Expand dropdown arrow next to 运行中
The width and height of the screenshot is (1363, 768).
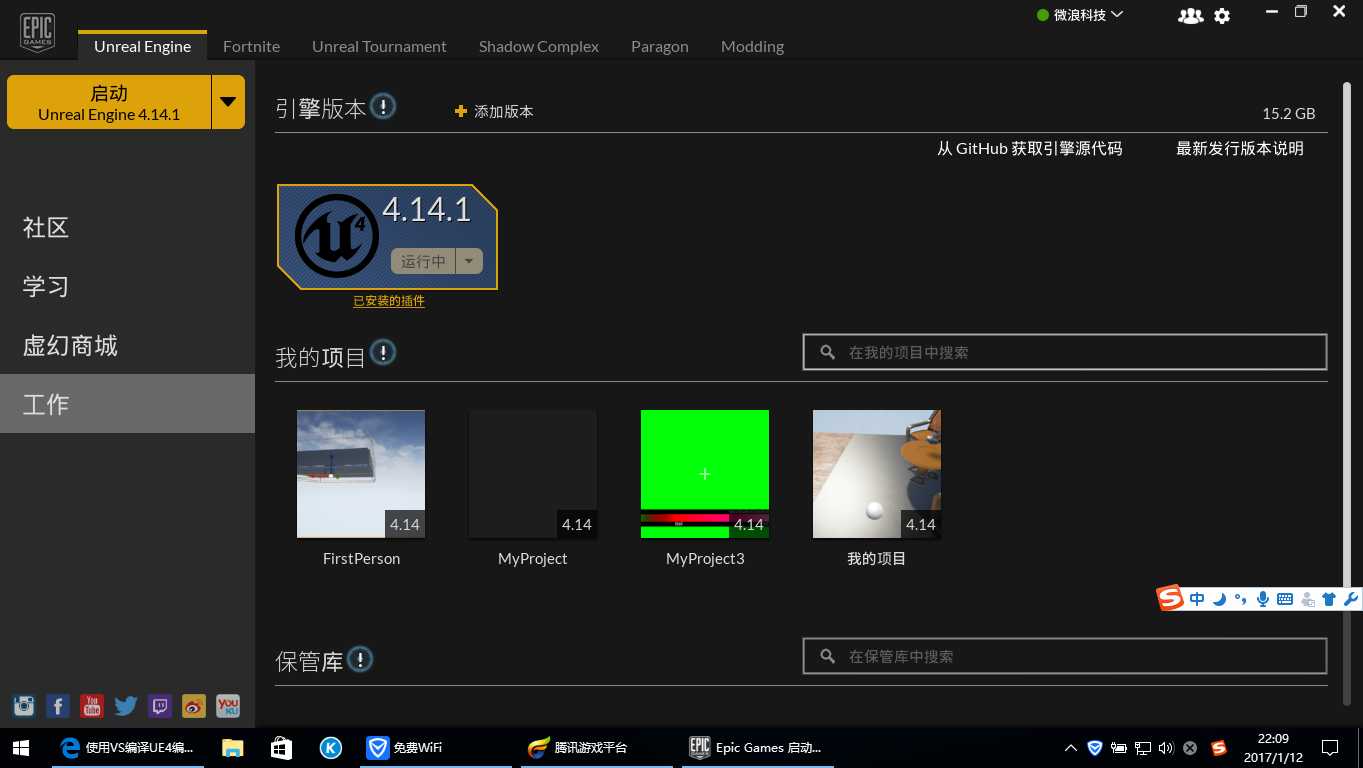[x=469, y=261]
